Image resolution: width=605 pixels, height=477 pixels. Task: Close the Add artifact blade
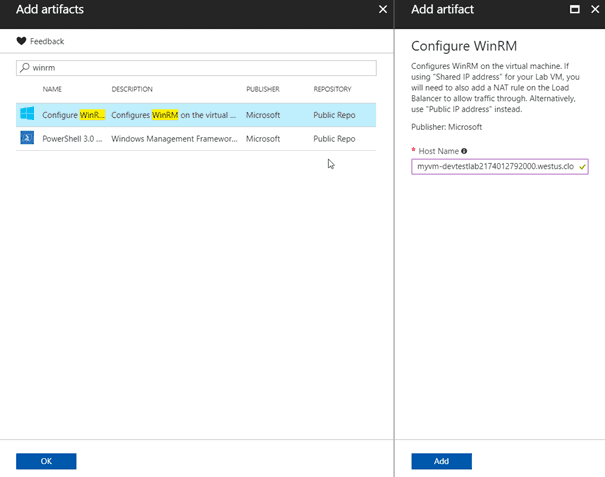pos(595,9)
